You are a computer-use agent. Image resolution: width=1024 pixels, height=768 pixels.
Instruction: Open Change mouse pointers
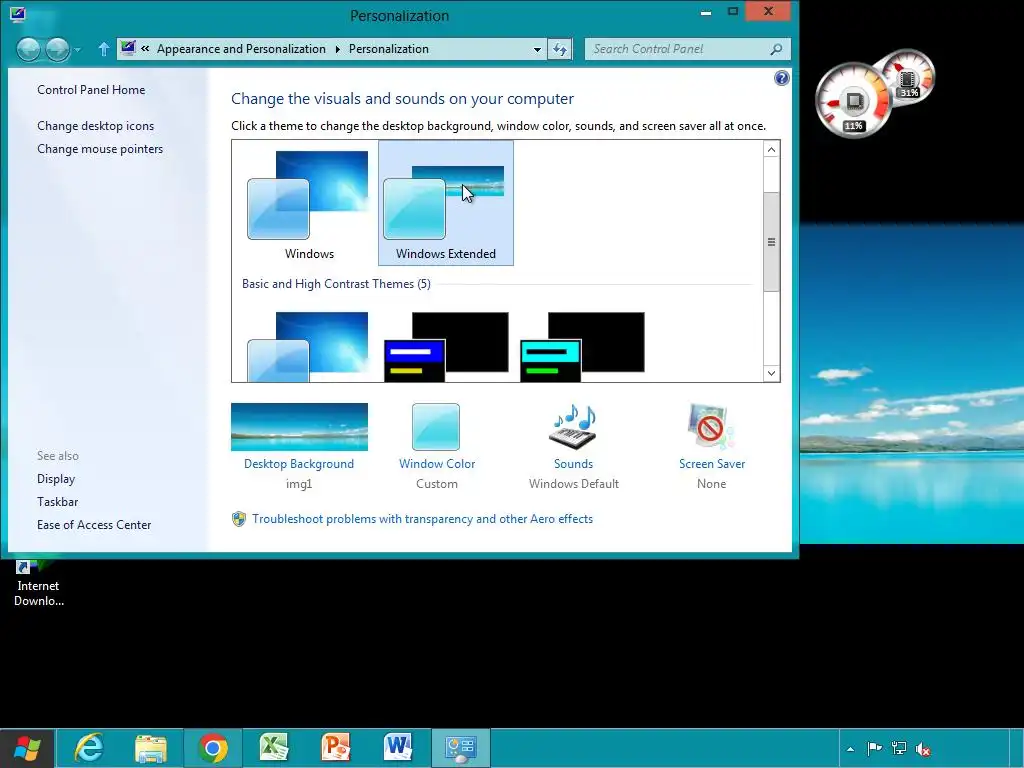click(100, 149)
